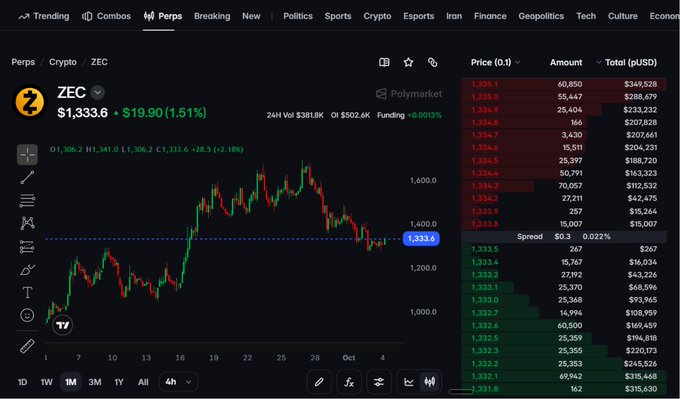Open the market guide book icon
The image size is (680, 399).
point(384,62)
